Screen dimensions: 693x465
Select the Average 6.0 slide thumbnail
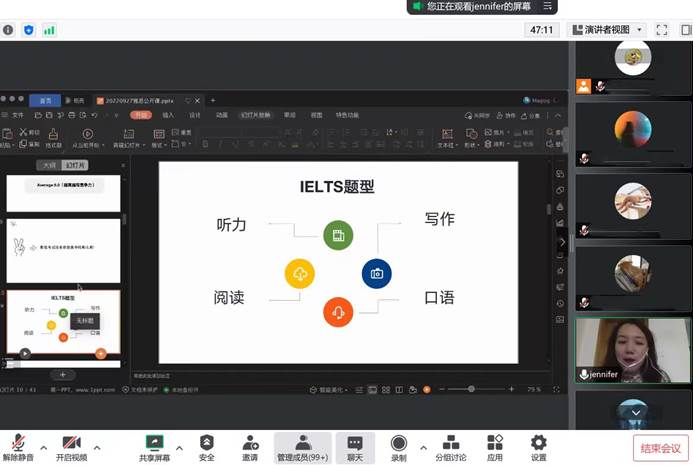pos(63,193)
